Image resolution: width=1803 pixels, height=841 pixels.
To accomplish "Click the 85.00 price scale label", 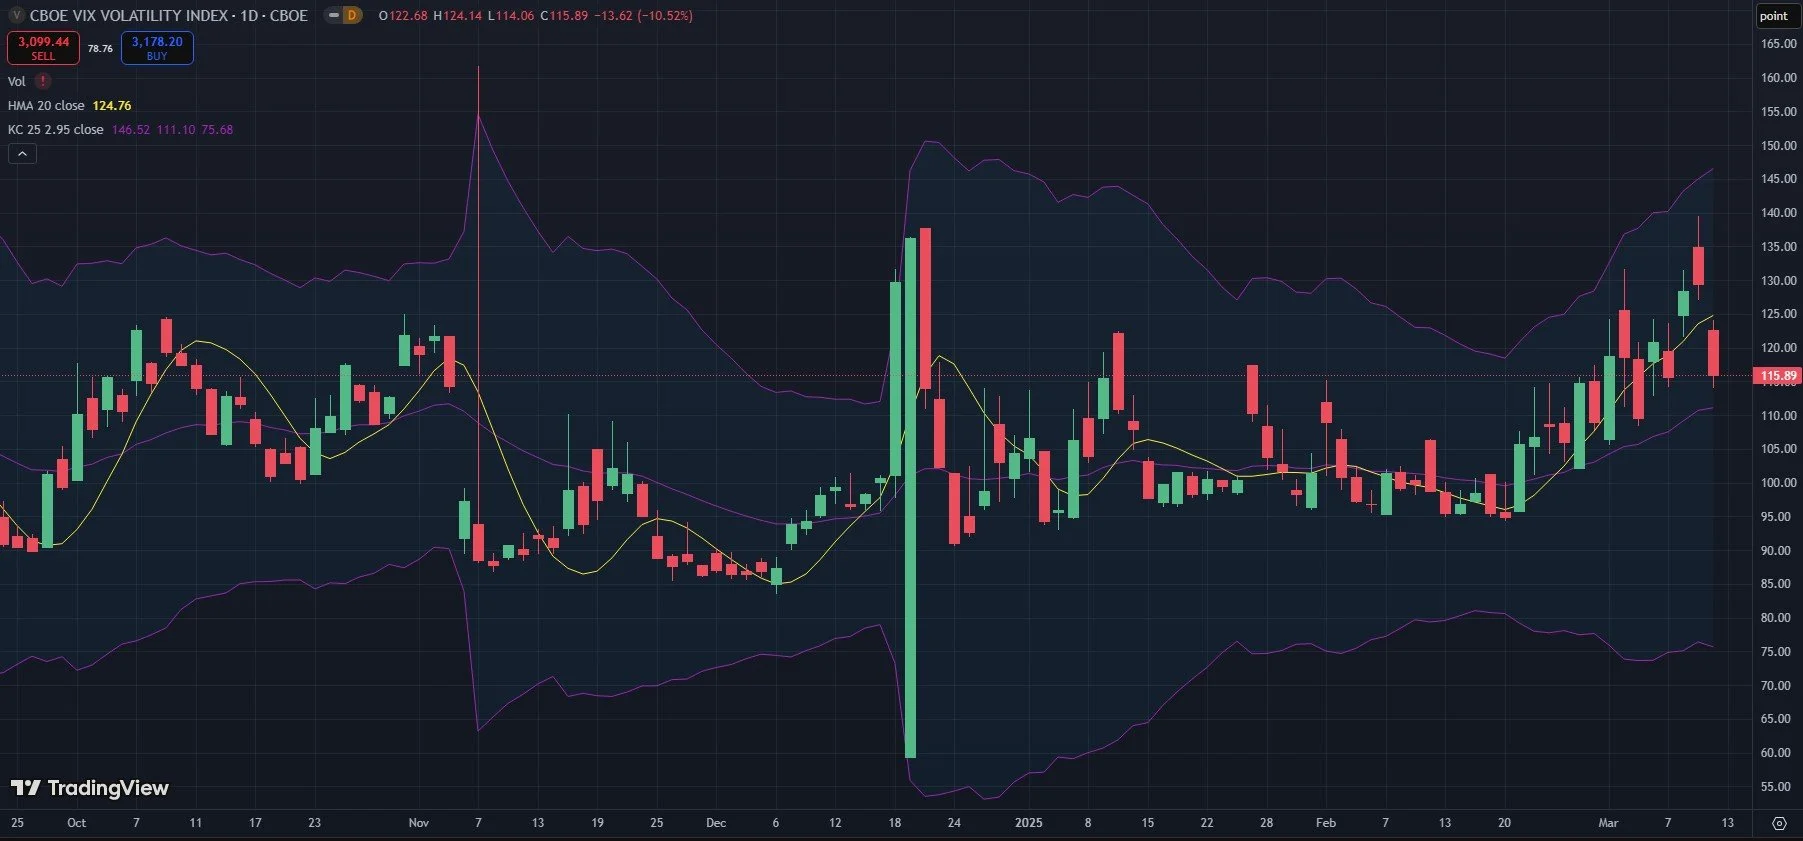I will tap(1778, 583).
